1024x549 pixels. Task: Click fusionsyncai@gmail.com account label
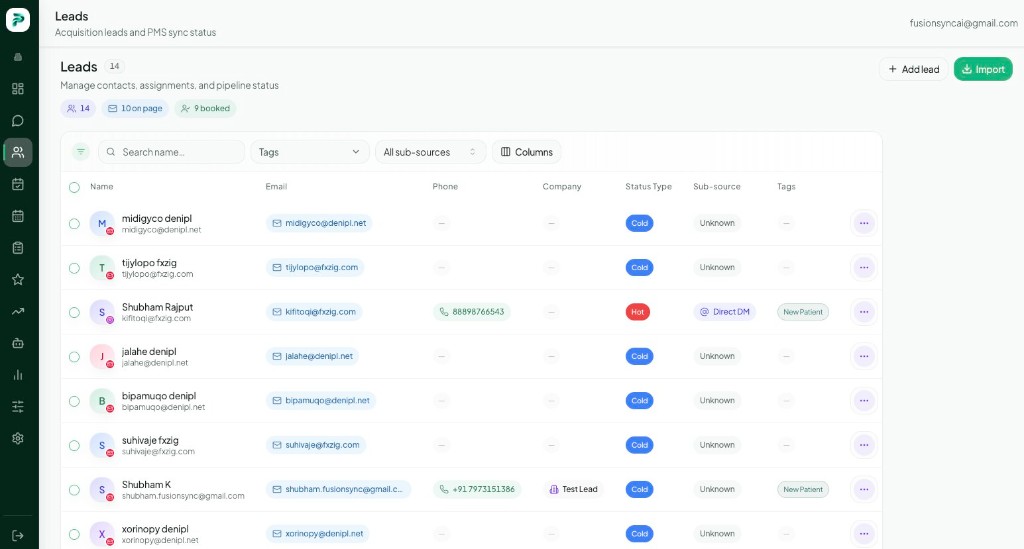[963, 24]
